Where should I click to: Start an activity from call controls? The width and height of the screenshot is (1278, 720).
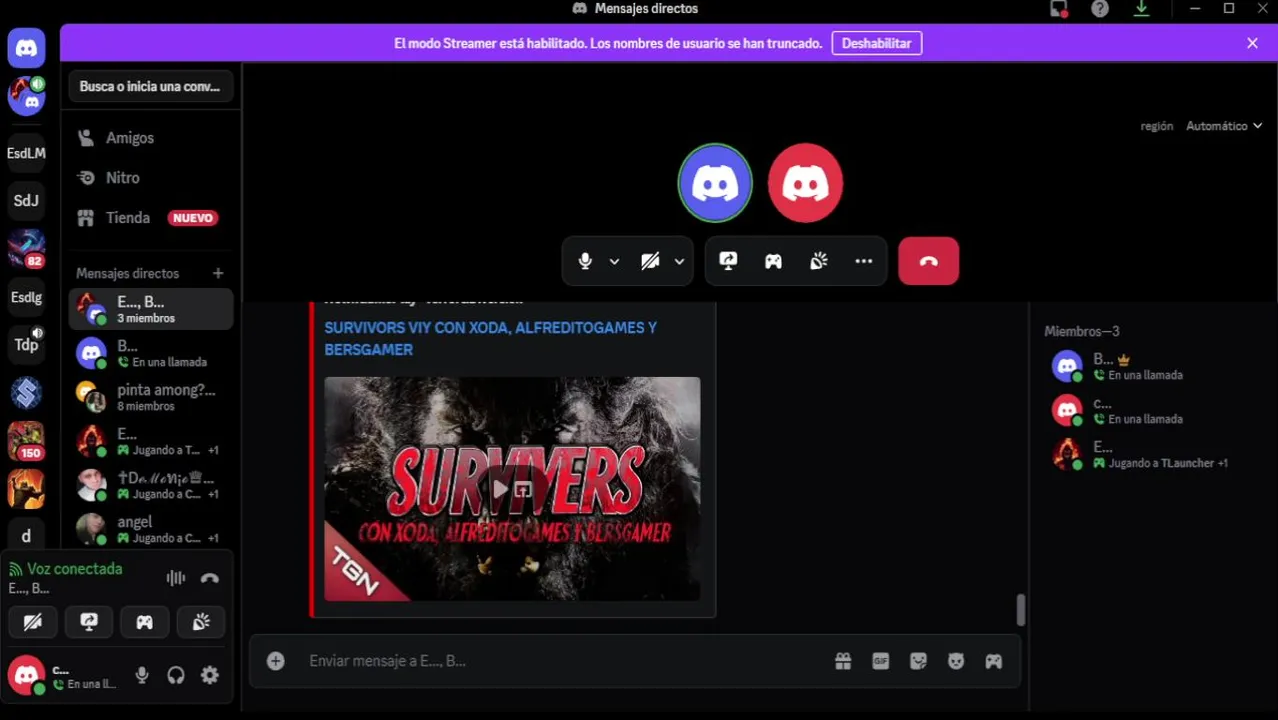[x=773, y=261]
